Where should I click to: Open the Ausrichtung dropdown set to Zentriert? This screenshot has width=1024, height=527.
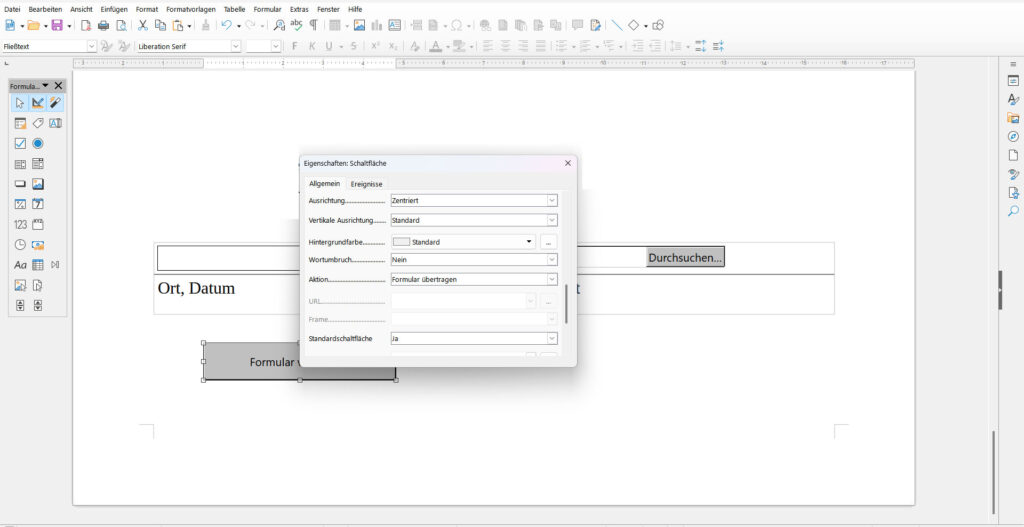551,200
